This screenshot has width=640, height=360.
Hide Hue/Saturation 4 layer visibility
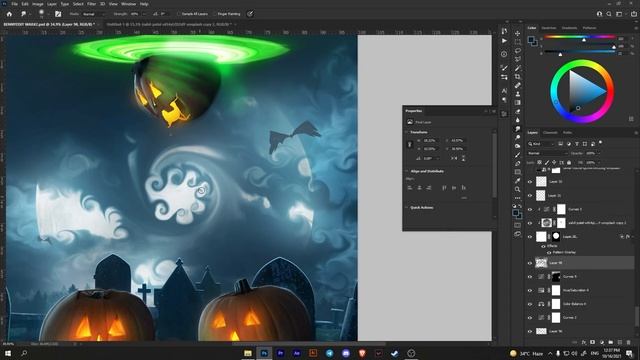530,291
